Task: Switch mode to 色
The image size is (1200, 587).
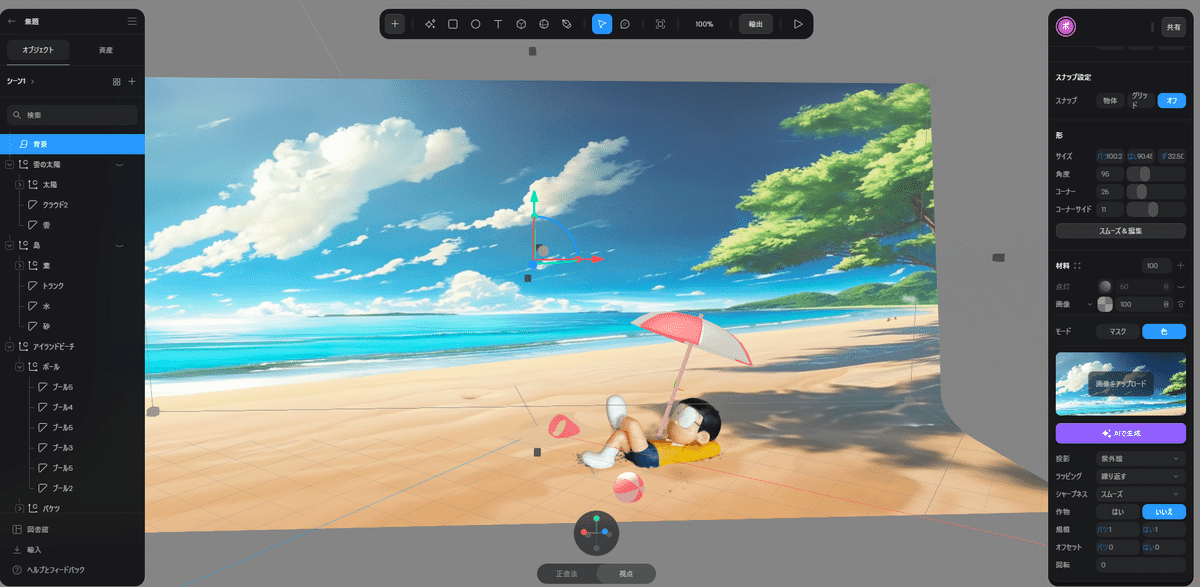Action: coord(1164,331)
